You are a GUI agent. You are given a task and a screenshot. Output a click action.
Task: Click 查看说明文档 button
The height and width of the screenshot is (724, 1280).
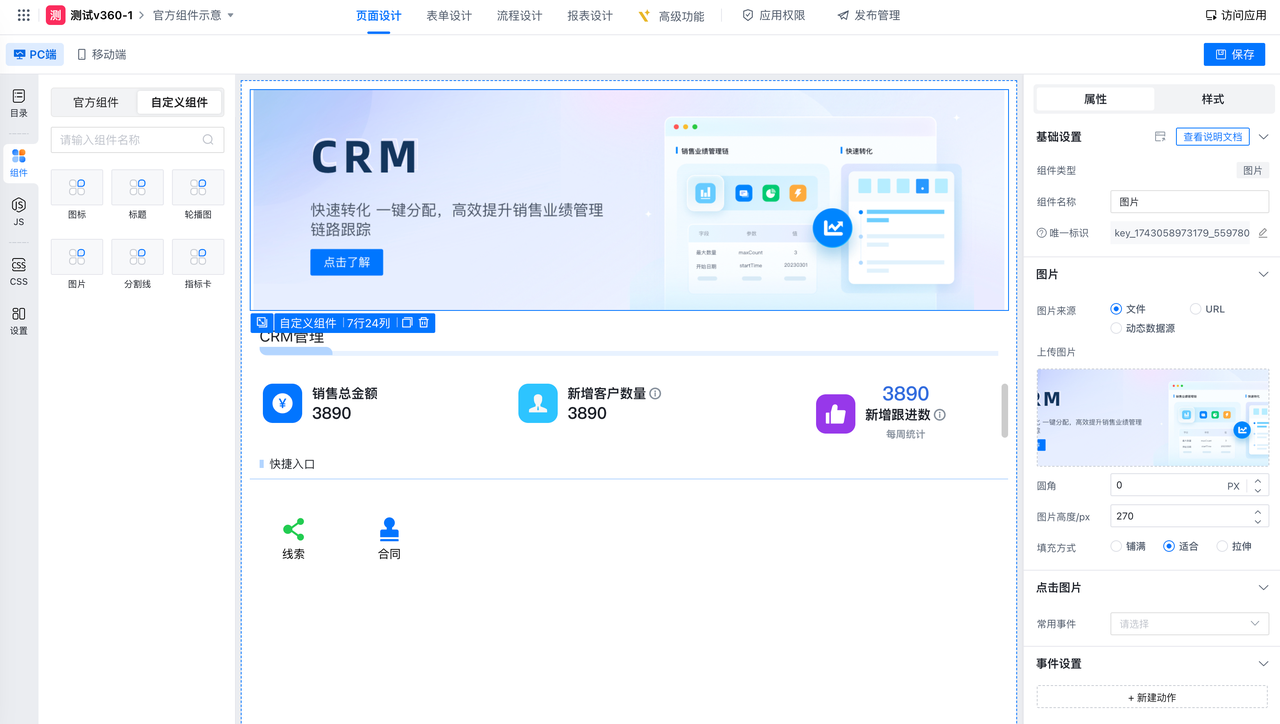point(1212,137)
